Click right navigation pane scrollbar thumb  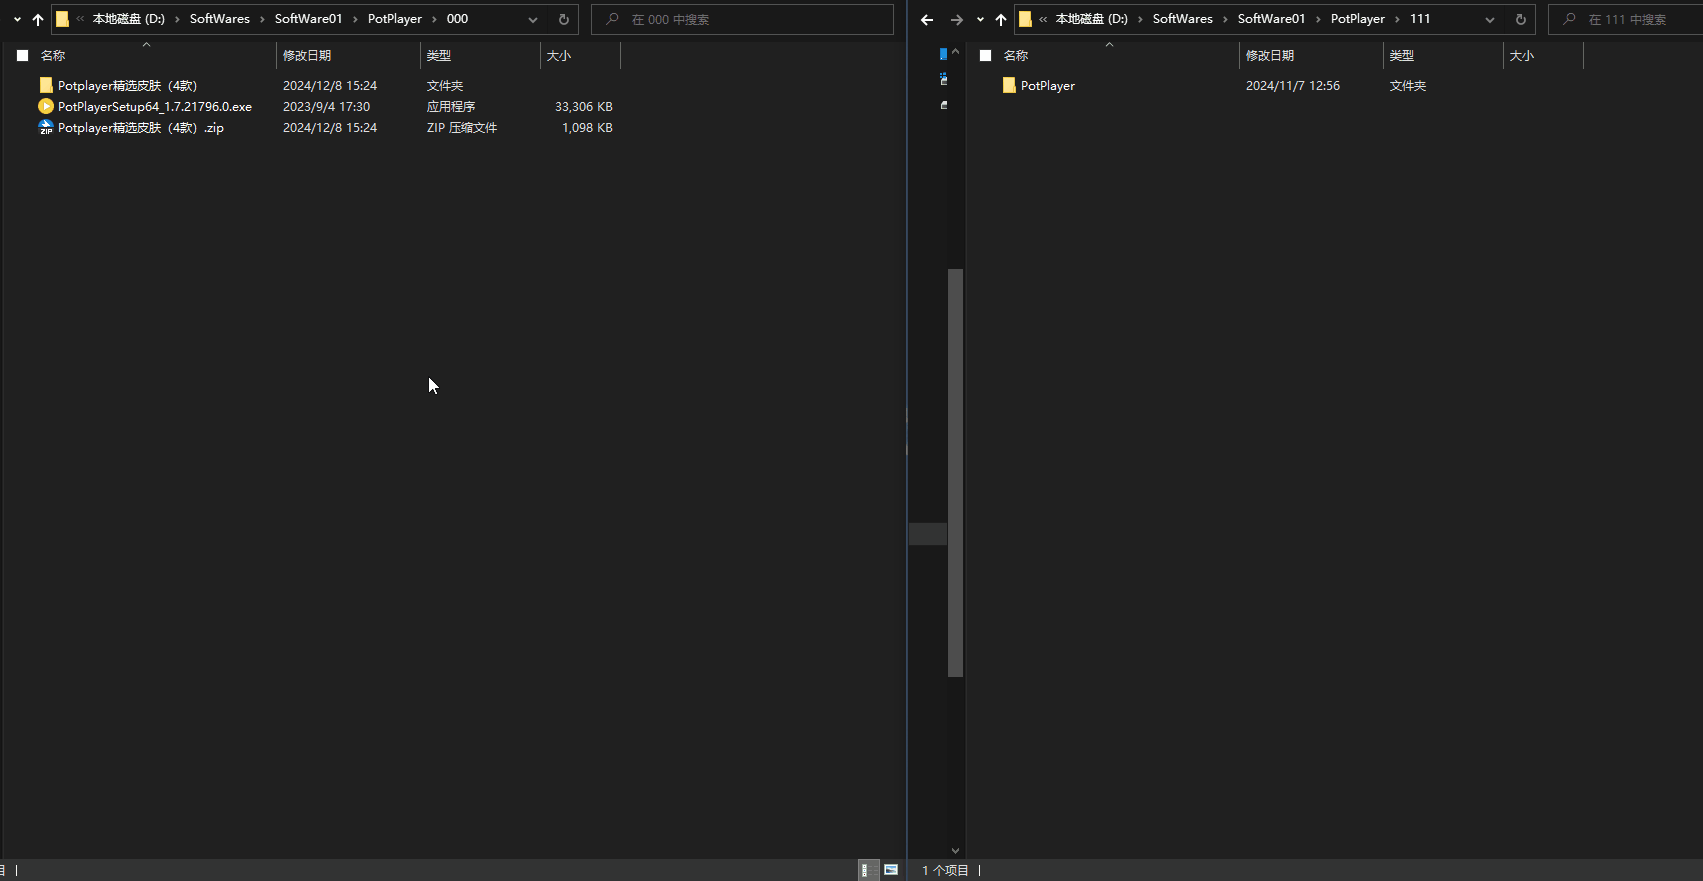pos(955,473)
